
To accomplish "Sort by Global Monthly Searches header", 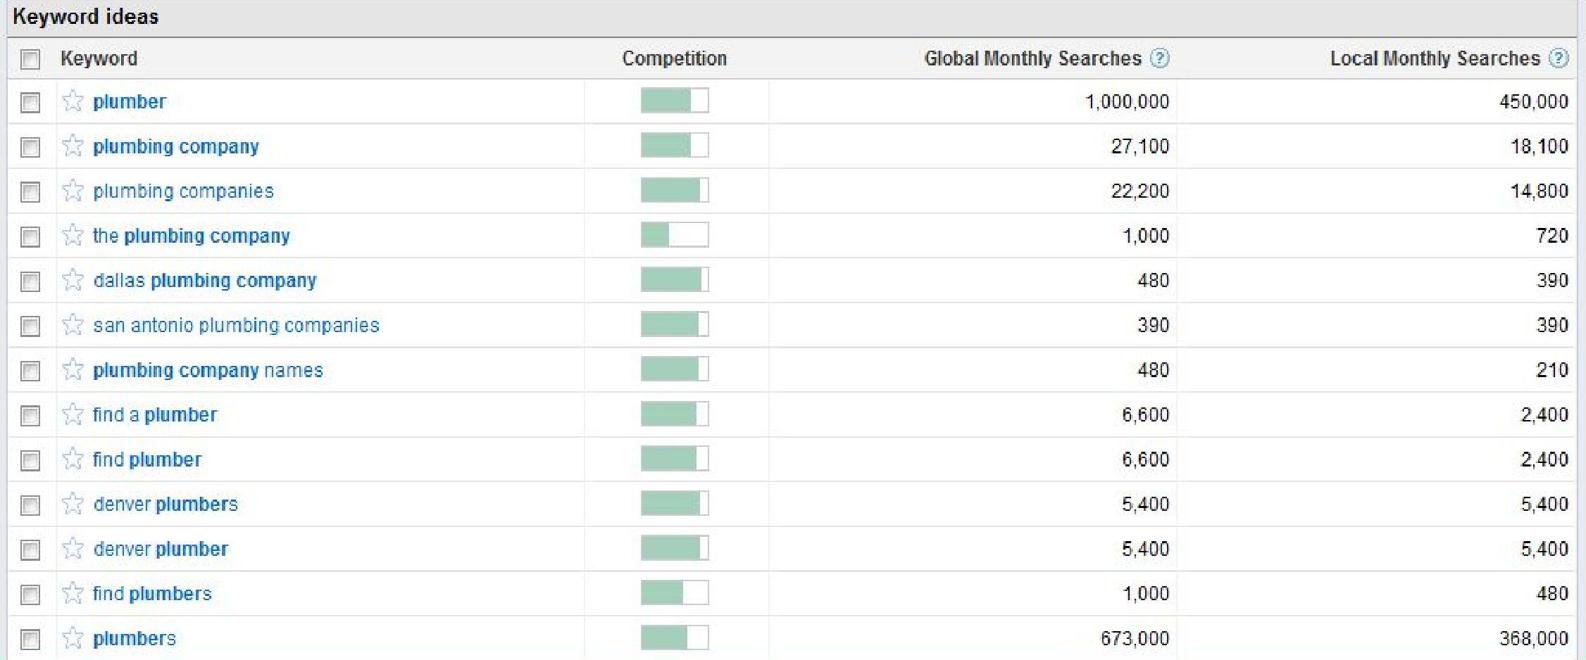I will point(1032,59).
